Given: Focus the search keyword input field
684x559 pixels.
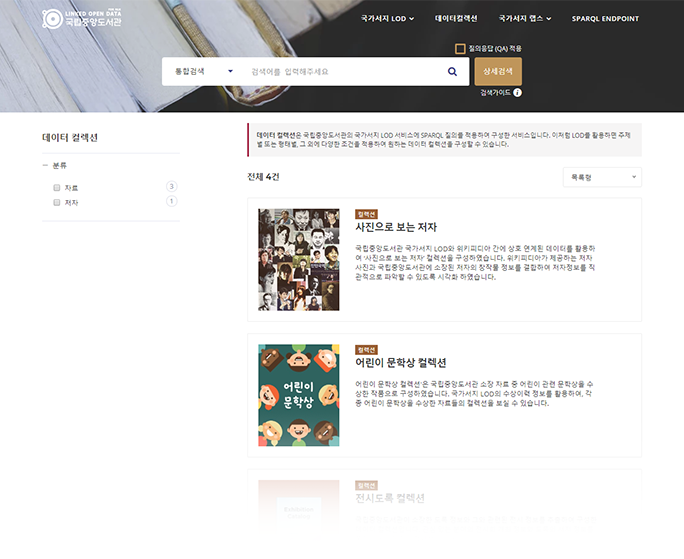Looking at the screenshot, I should tap(345, 72).
